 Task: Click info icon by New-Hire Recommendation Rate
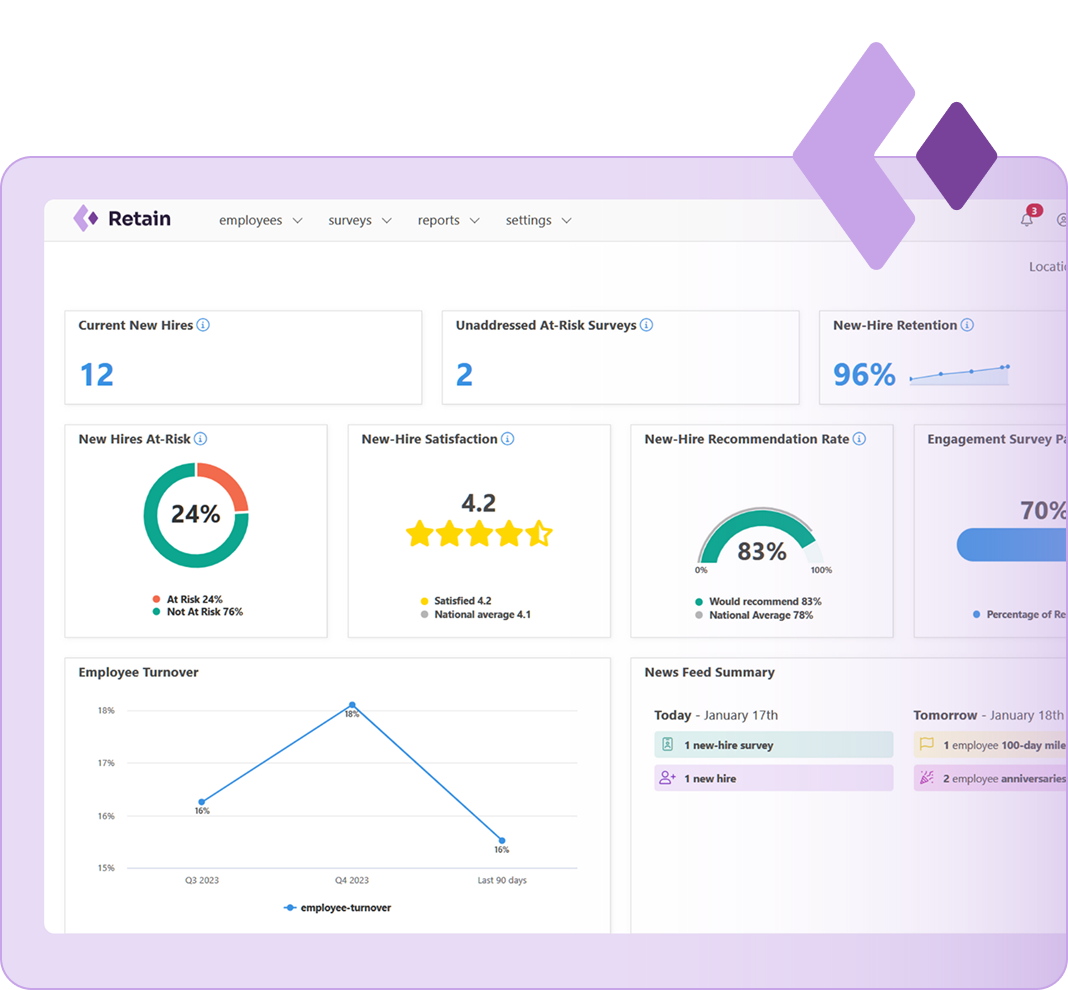pyautogui.click(x=859, y=439)
